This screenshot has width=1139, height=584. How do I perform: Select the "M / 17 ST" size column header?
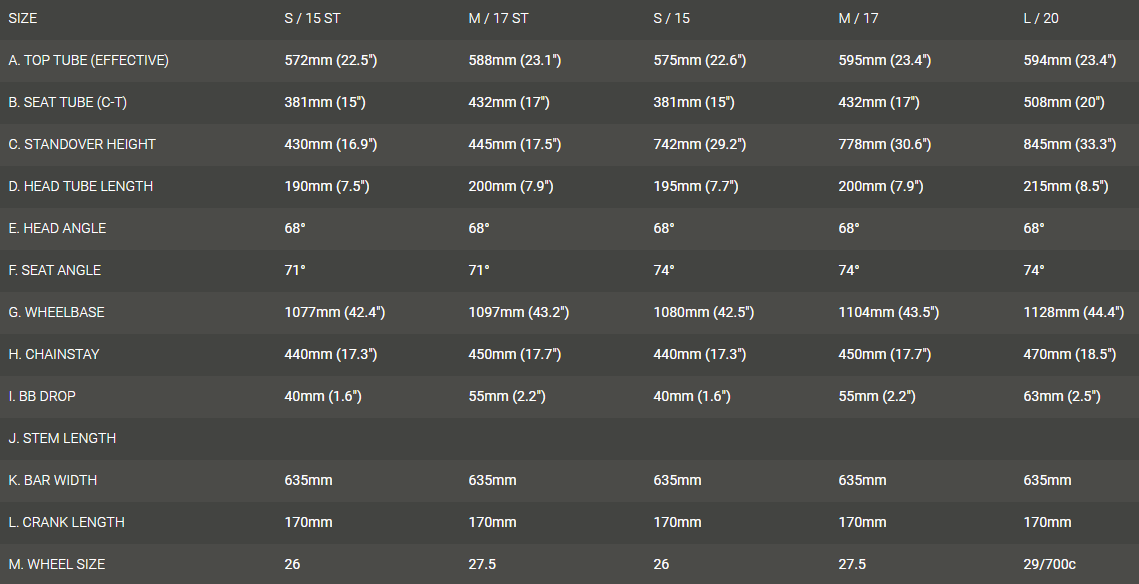[x=499, y=18]
